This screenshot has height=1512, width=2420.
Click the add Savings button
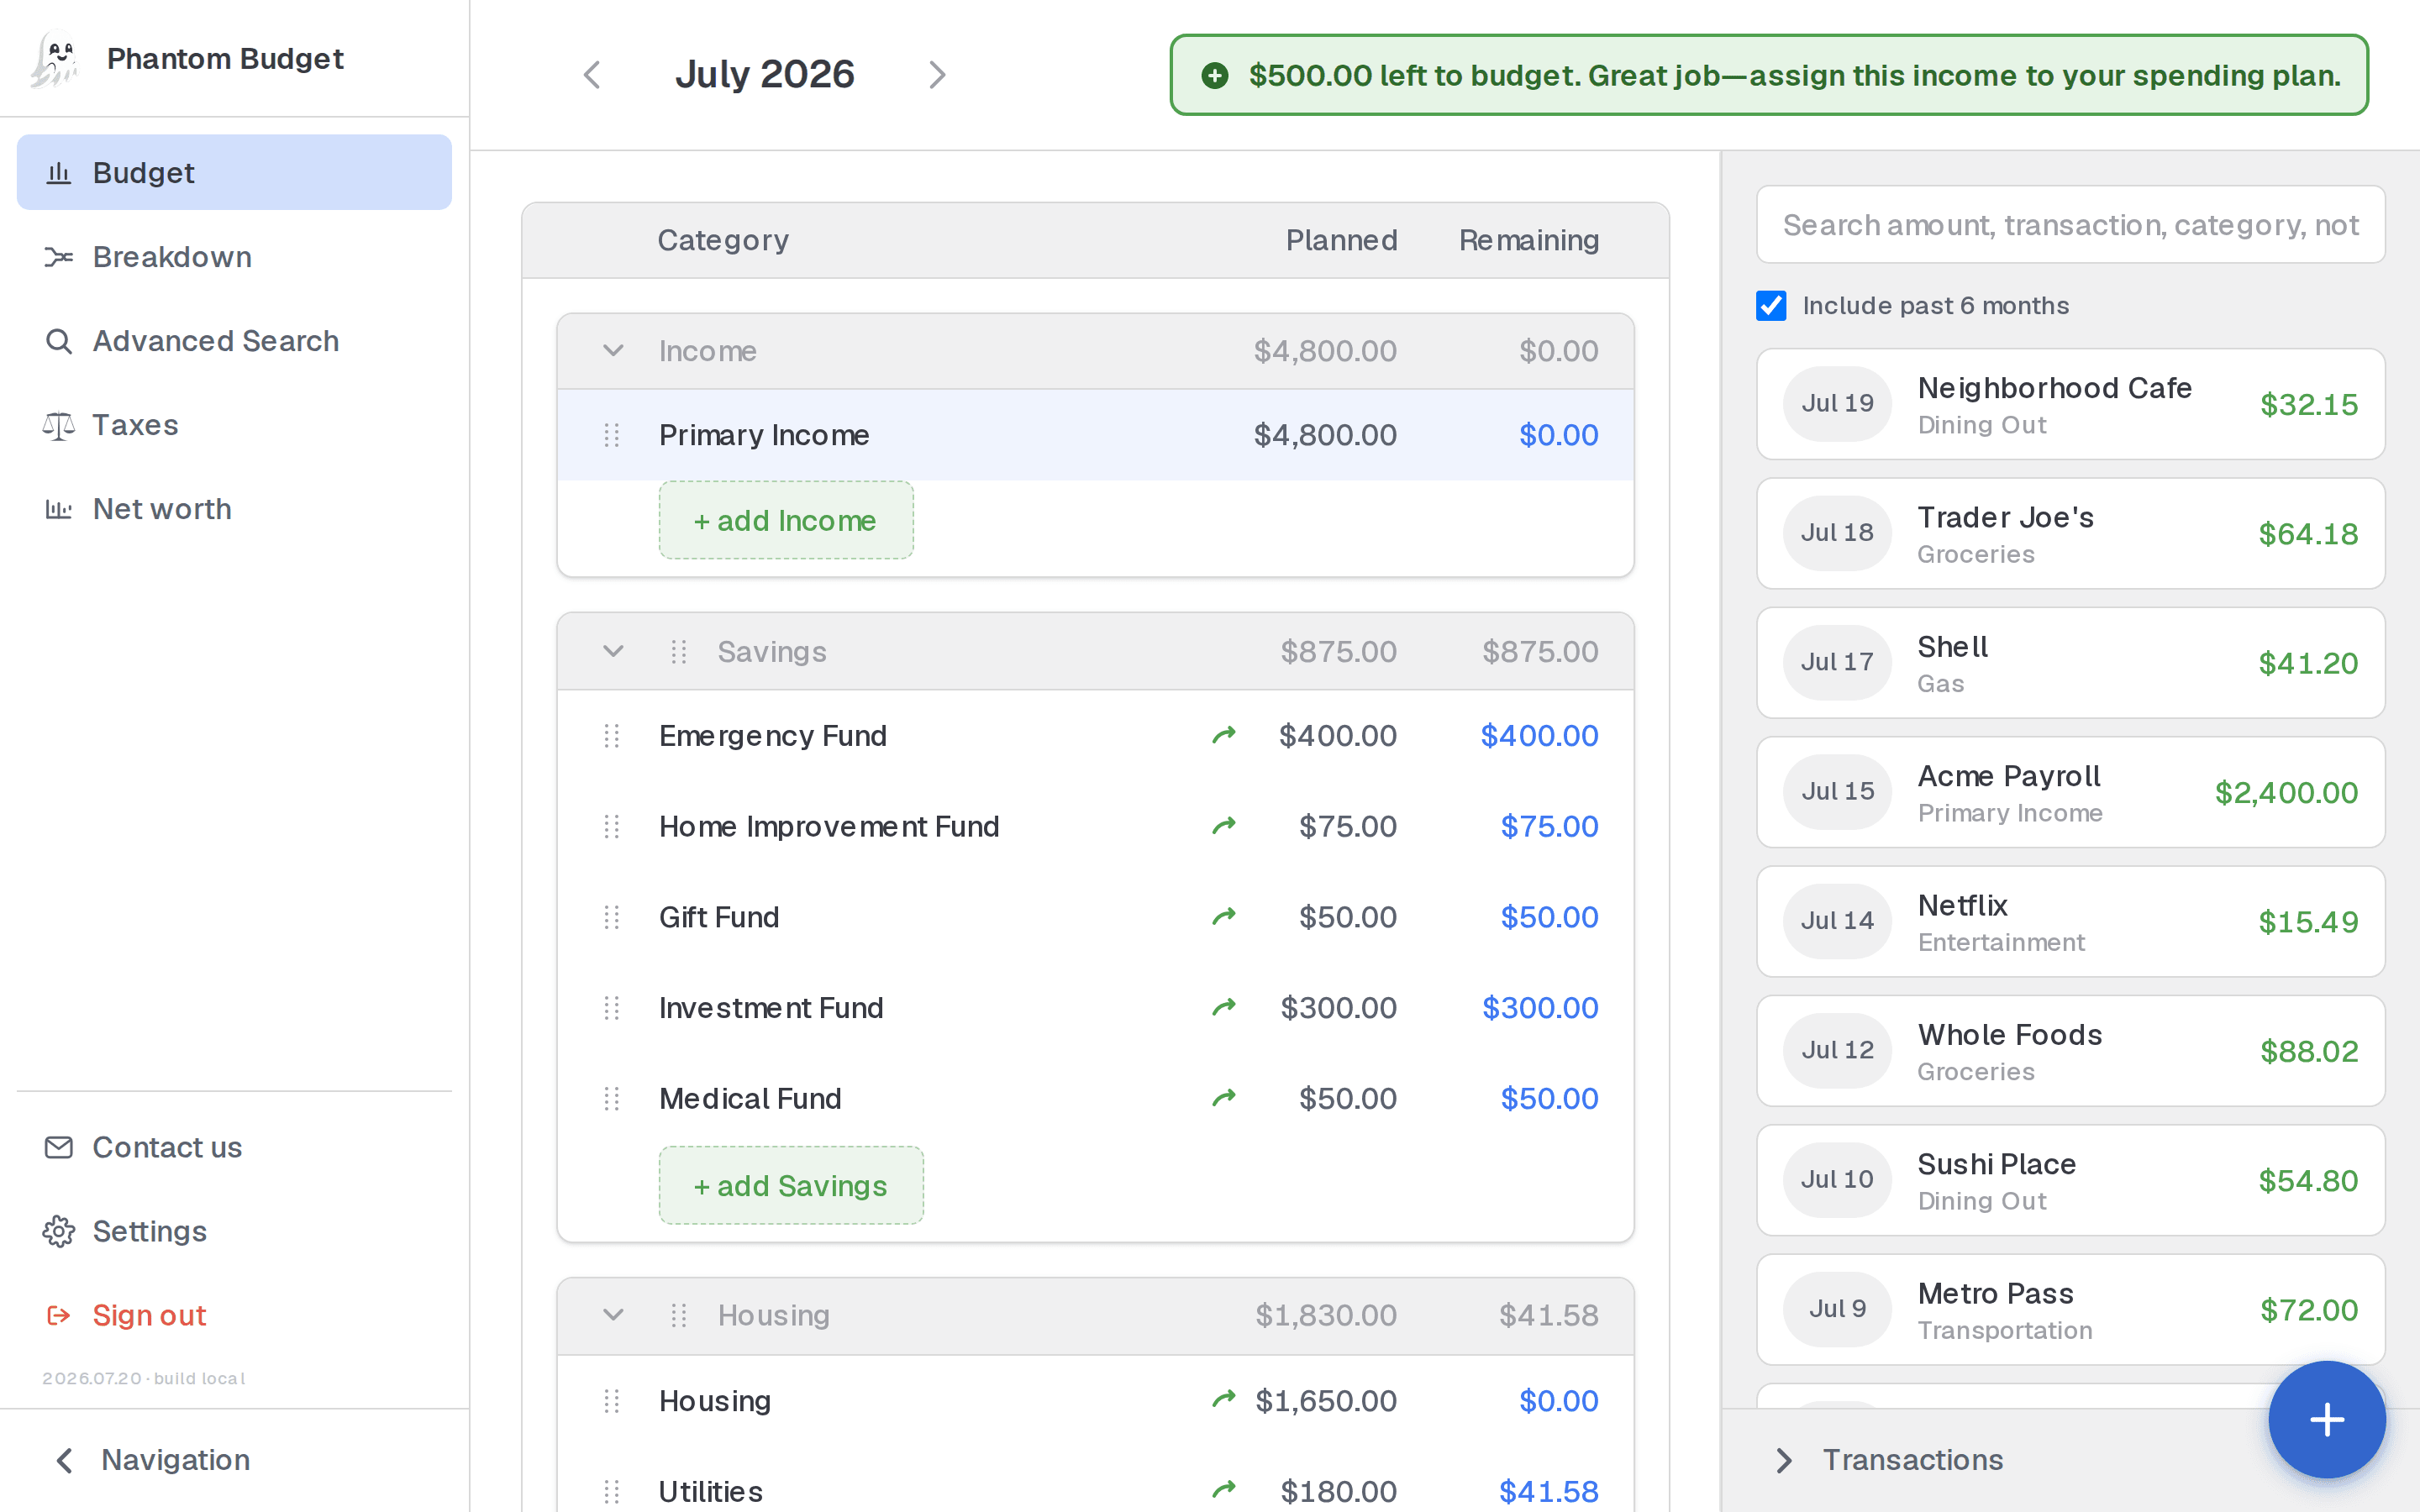coord(791,1185)
